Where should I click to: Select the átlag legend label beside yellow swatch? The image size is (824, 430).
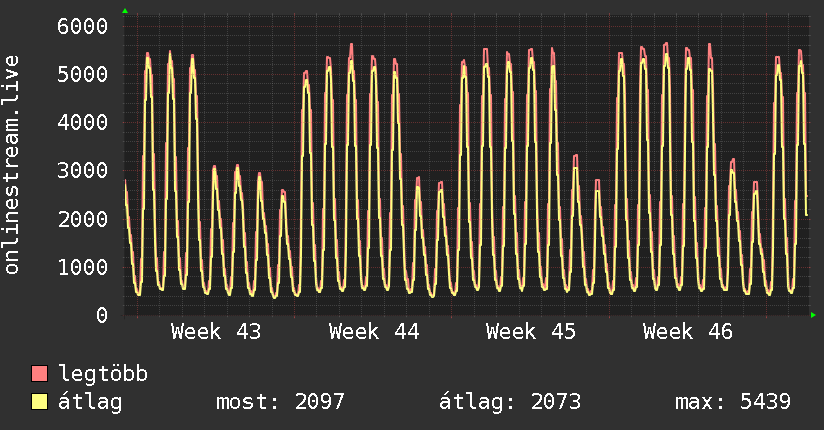(90, 403)
